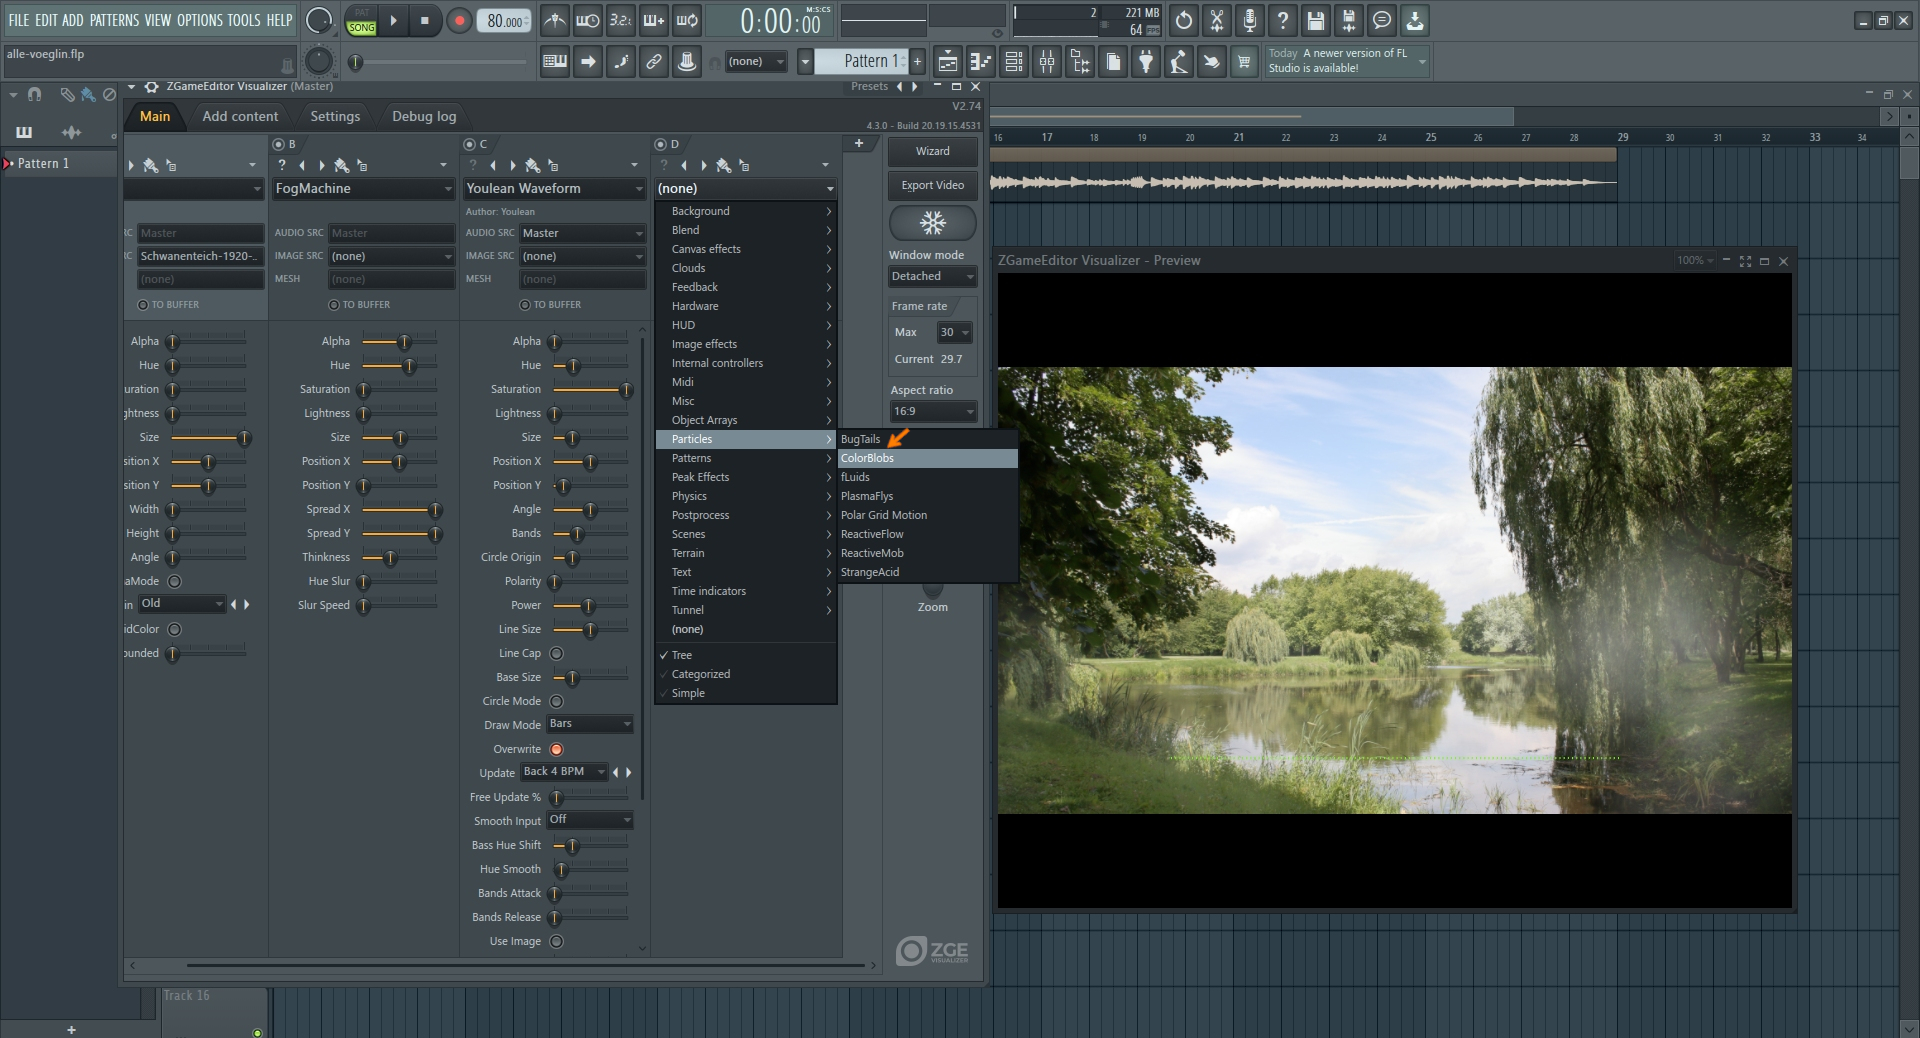Select ColorBlobs from Particles submenu

pyautogui.click(x=928, y=458)
